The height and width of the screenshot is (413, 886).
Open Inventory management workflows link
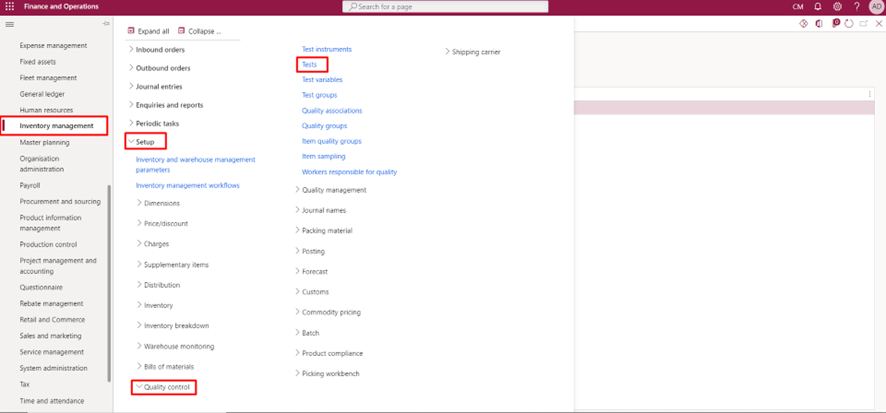point(188,185)
